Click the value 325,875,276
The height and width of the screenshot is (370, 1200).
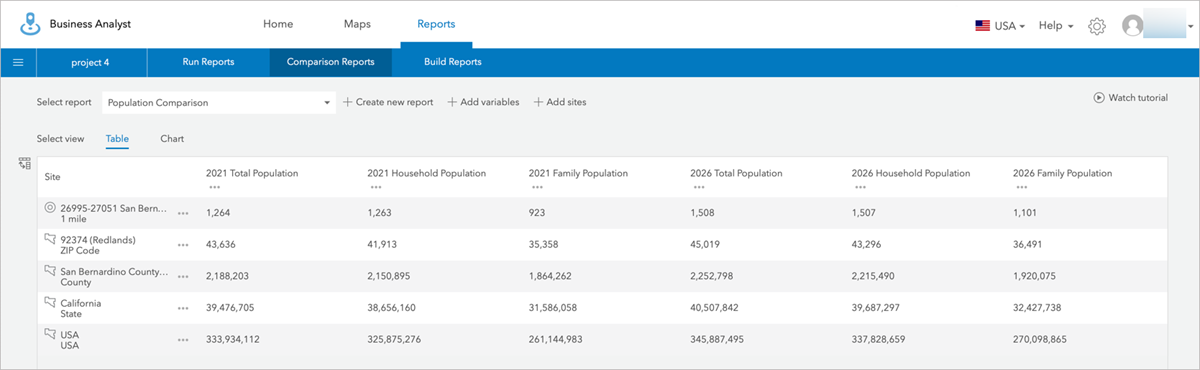point(394,340)
